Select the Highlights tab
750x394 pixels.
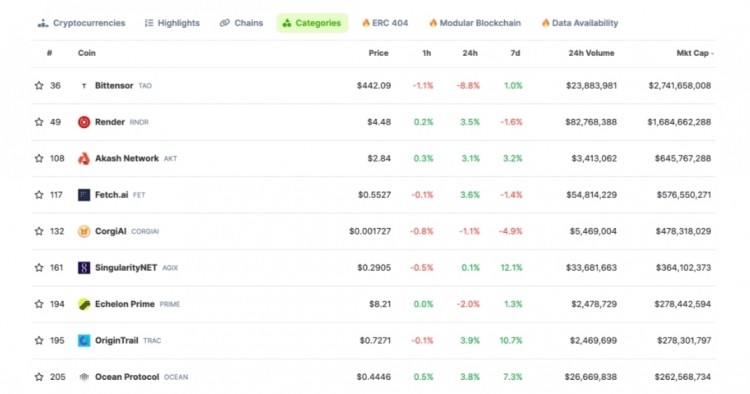(x=172, y=23)
